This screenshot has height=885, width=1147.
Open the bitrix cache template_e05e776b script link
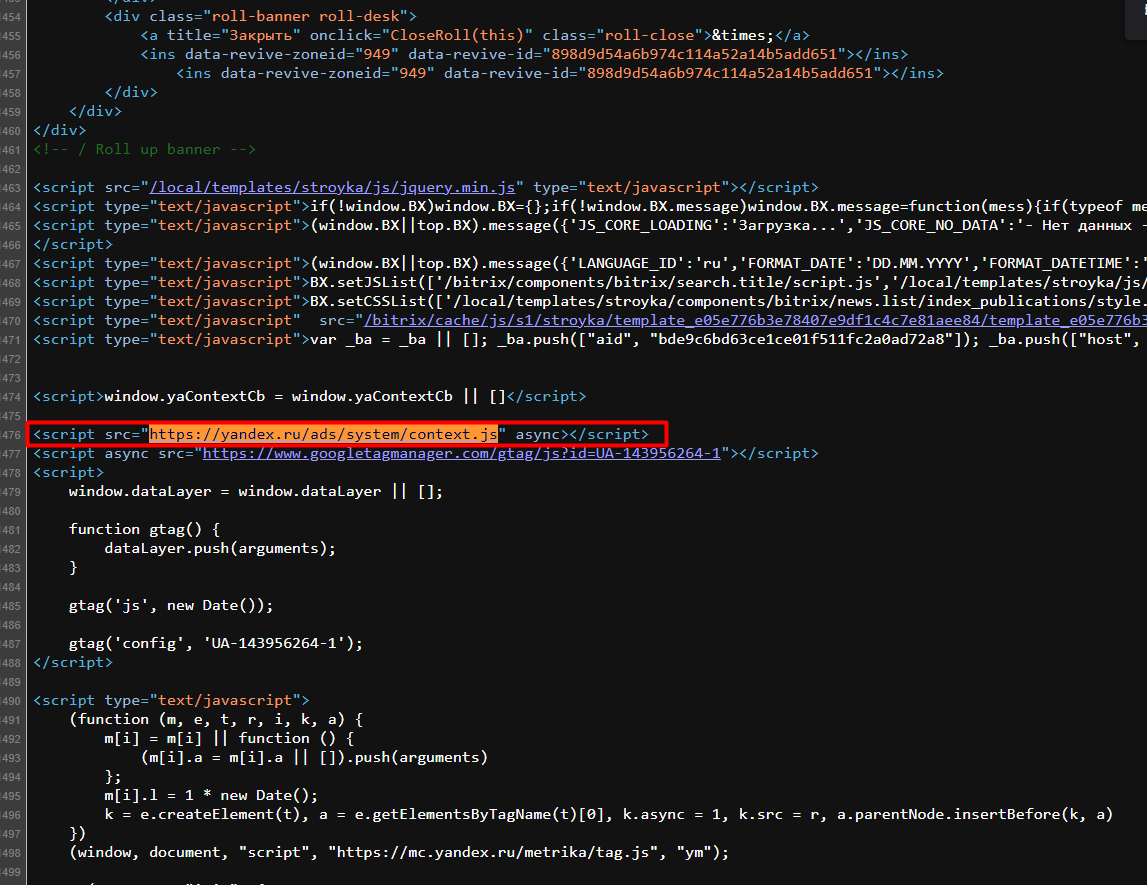click(755, 320)
